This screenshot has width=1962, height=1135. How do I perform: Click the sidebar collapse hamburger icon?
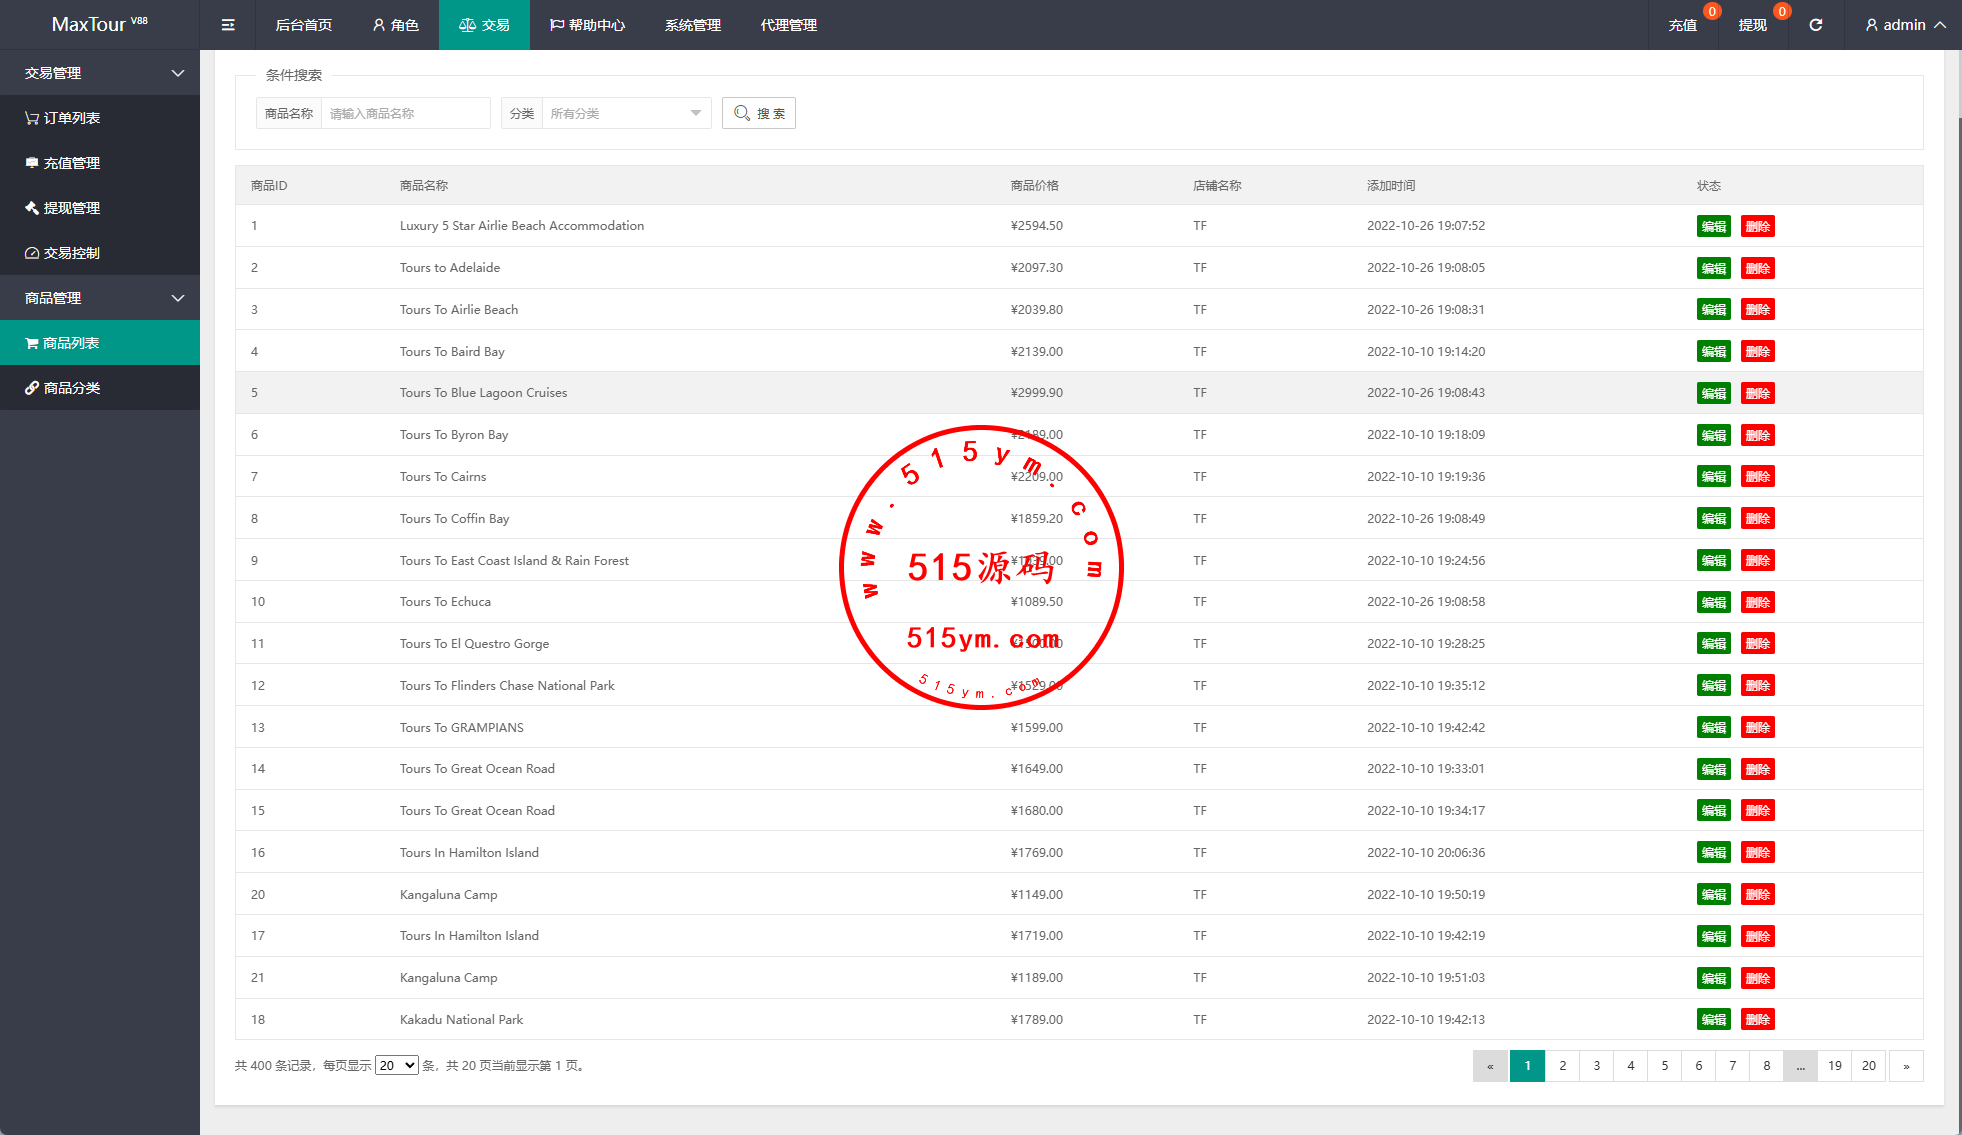(228, 25)
